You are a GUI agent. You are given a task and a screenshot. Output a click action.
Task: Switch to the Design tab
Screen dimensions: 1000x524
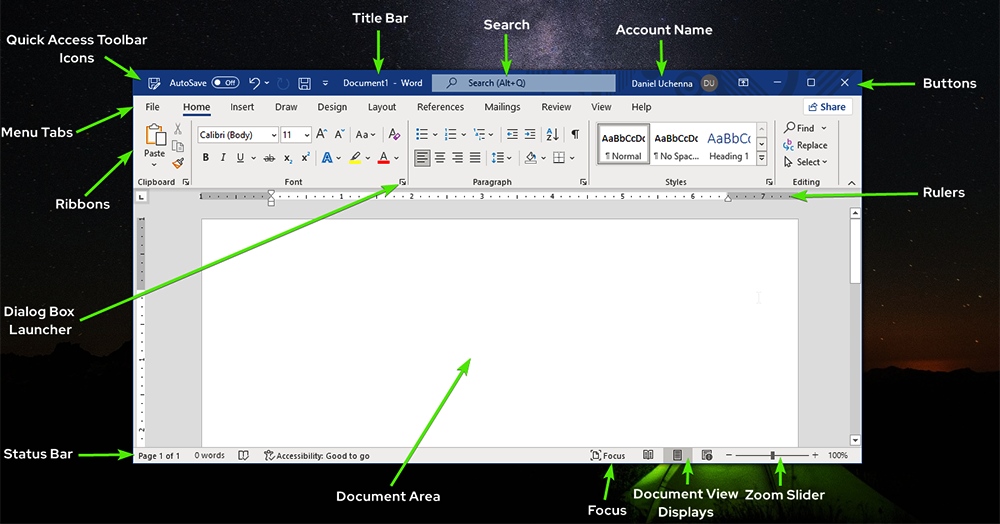tap(332, 107)
